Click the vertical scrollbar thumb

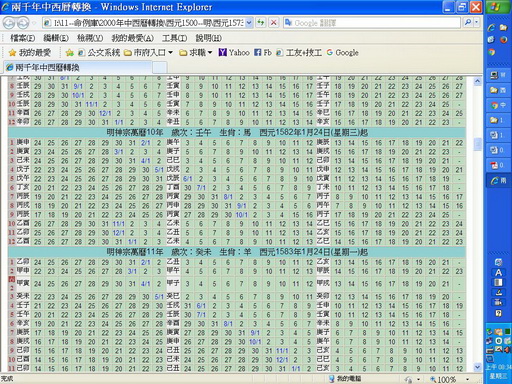point(477,144)
